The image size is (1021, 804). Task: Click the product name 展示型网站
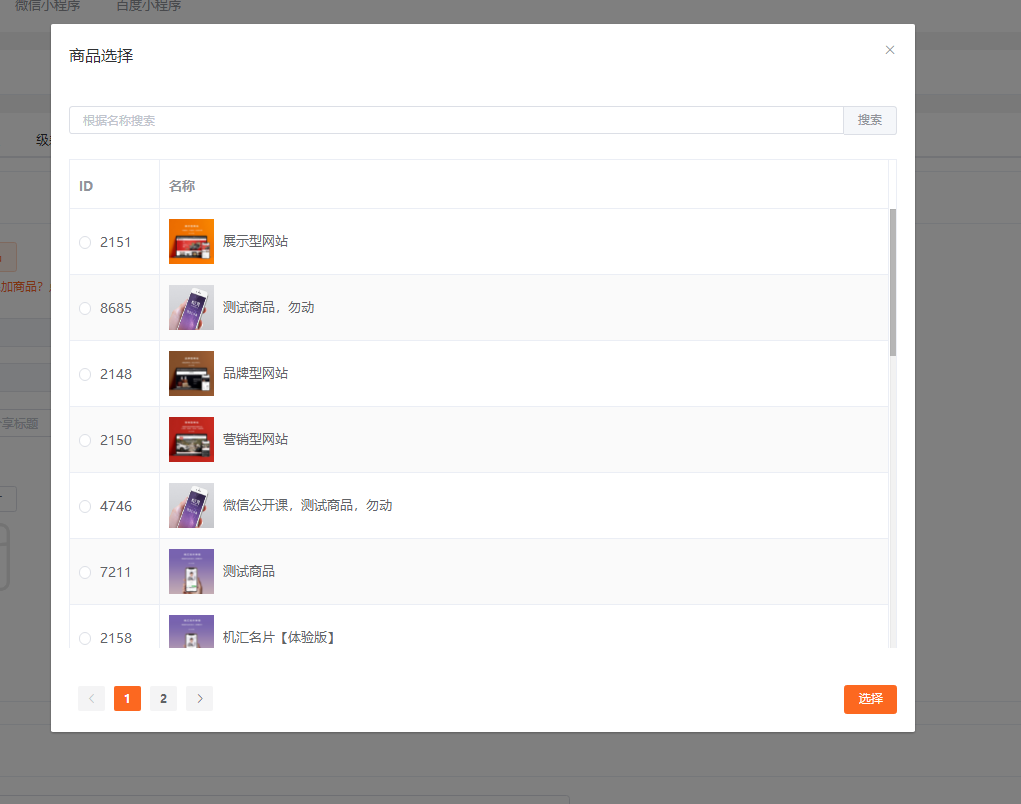255,242
